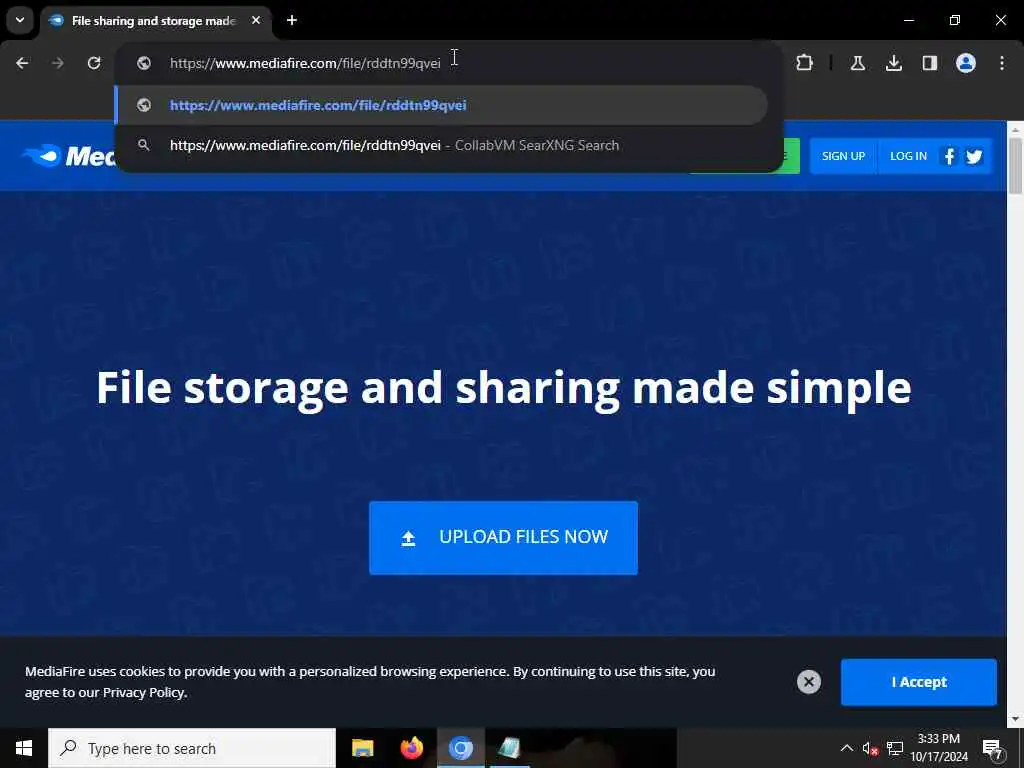Open the clock showing 3:33 PM

click(939, 748)
